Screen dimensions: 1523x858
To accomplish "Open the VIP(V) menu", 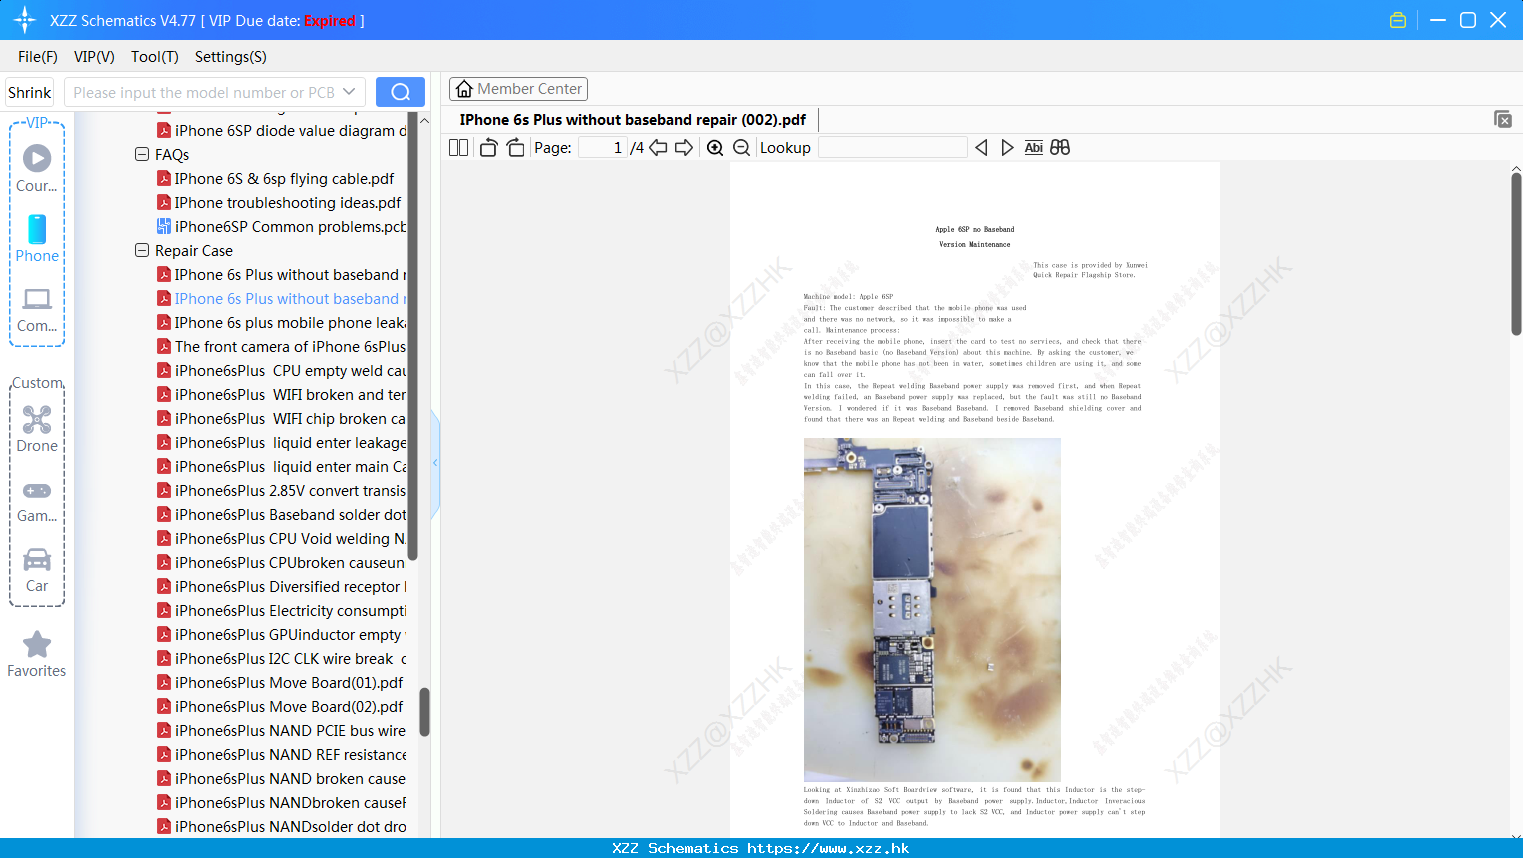I will (94, 57).
